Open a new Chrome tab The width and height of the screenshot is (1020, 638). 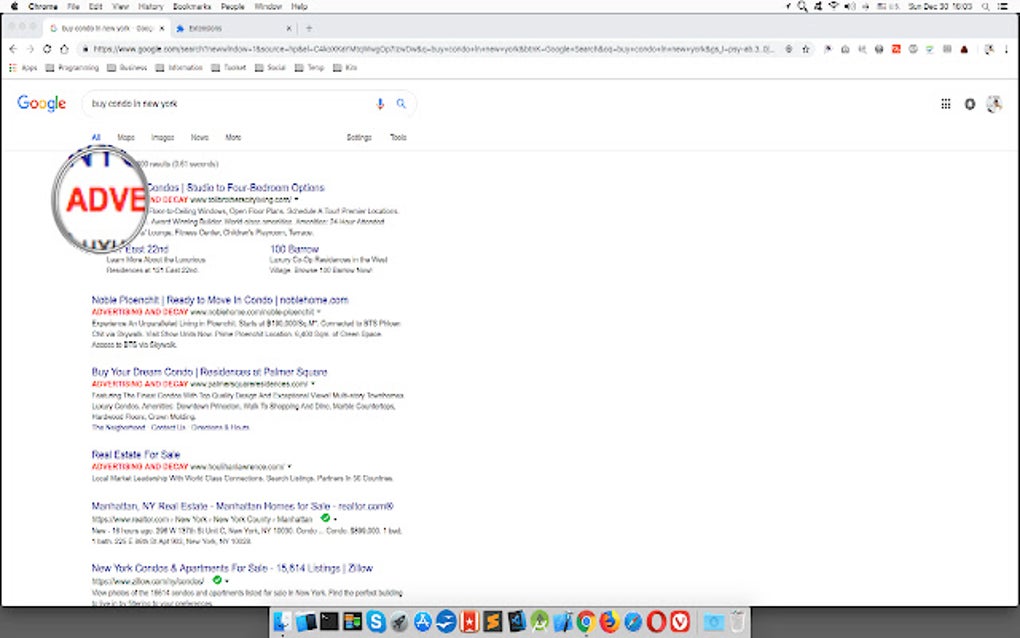pyautogui.click(x=309, y=29)
